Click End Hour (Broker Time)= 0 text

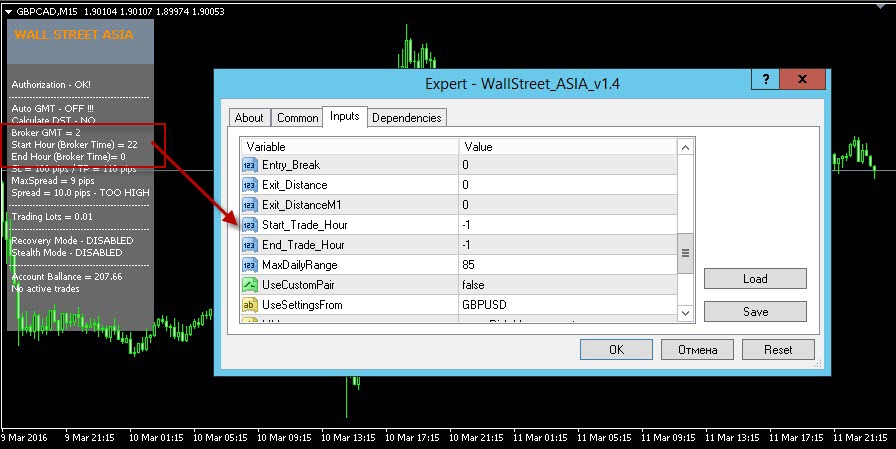[x=69, y=157]
